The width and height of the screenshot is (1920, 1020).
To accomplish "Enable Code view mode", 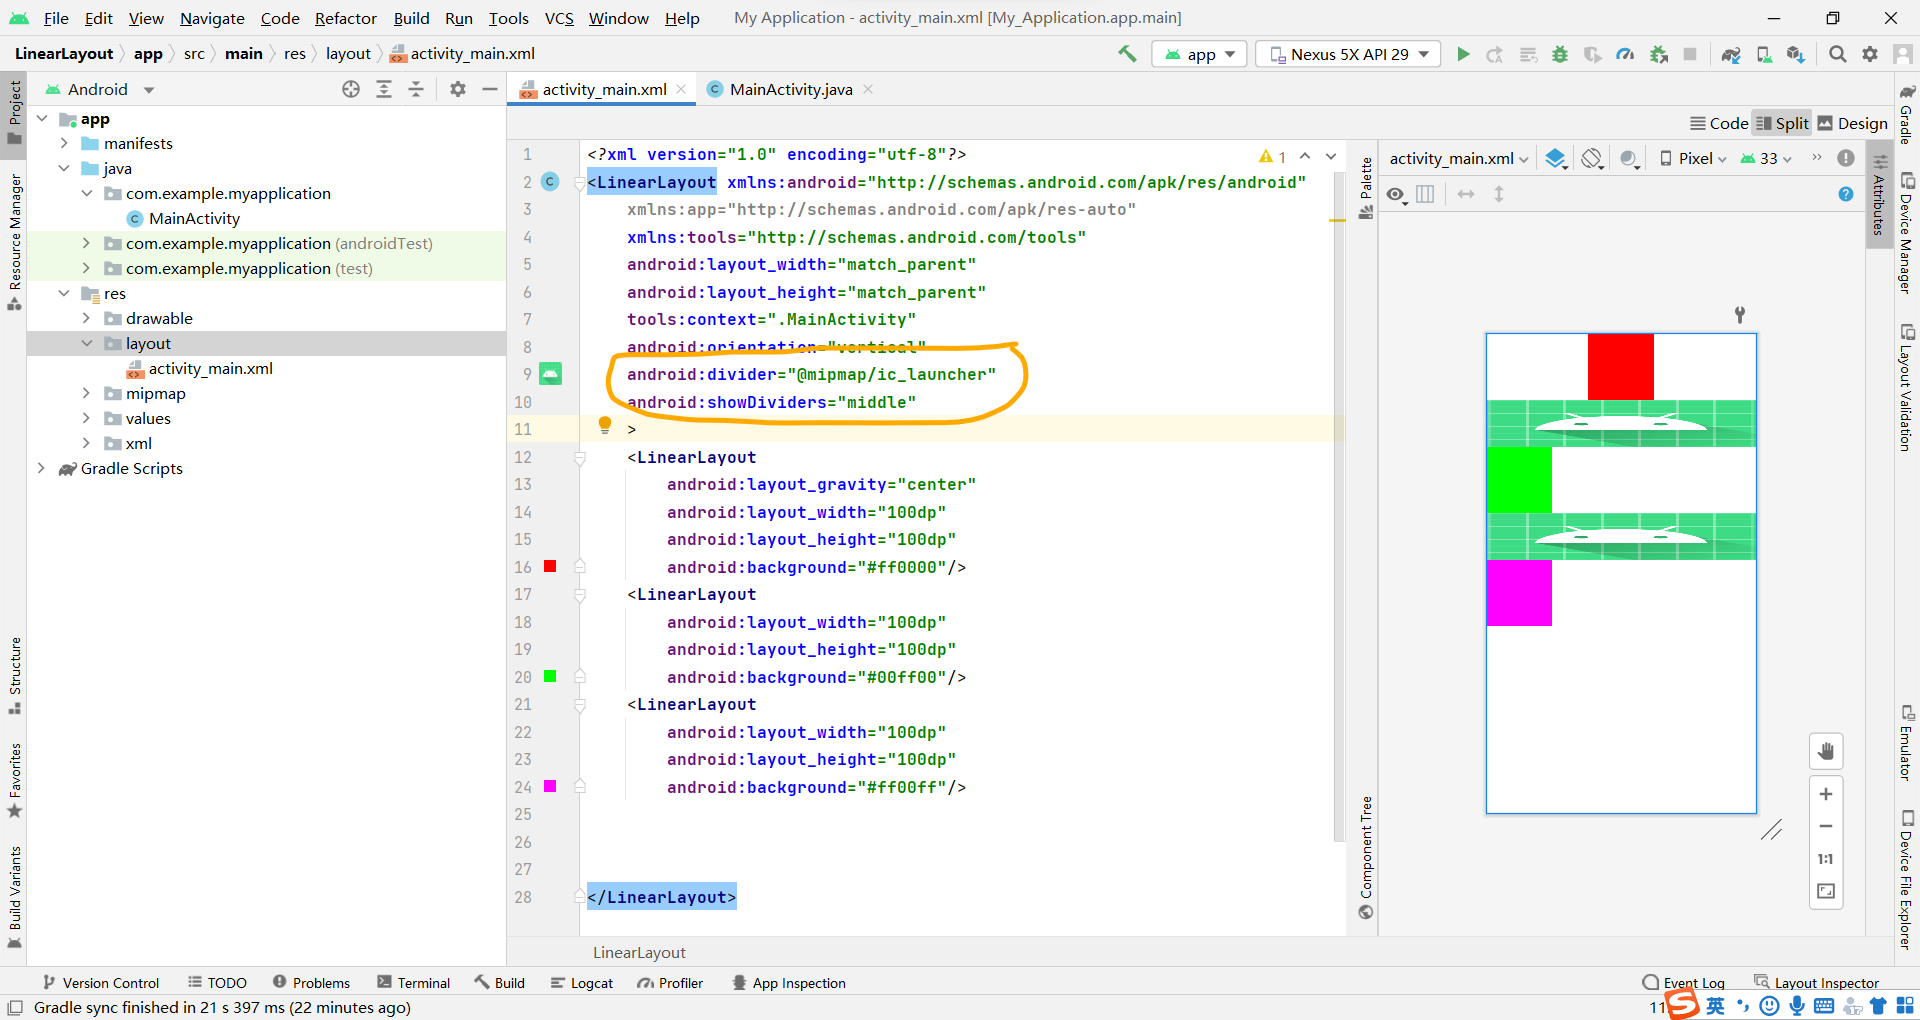I will point(1718,122).
